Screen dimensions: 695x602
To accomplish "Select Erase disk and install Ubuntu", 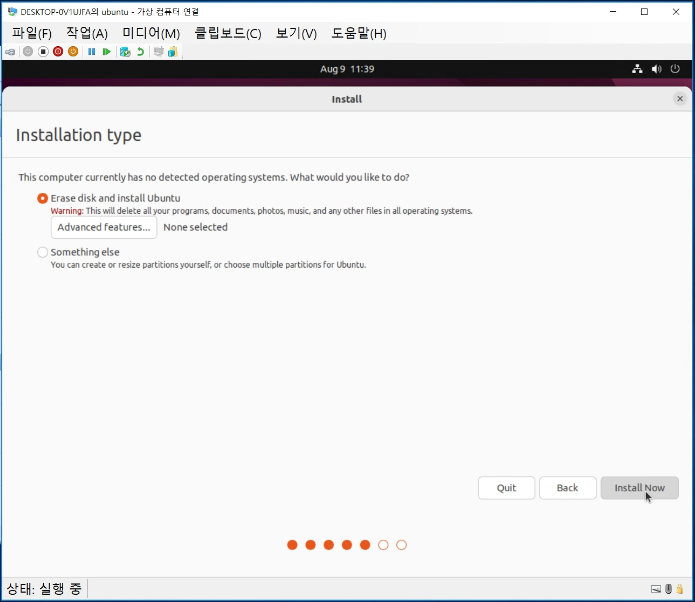I will tap(43, 198).
